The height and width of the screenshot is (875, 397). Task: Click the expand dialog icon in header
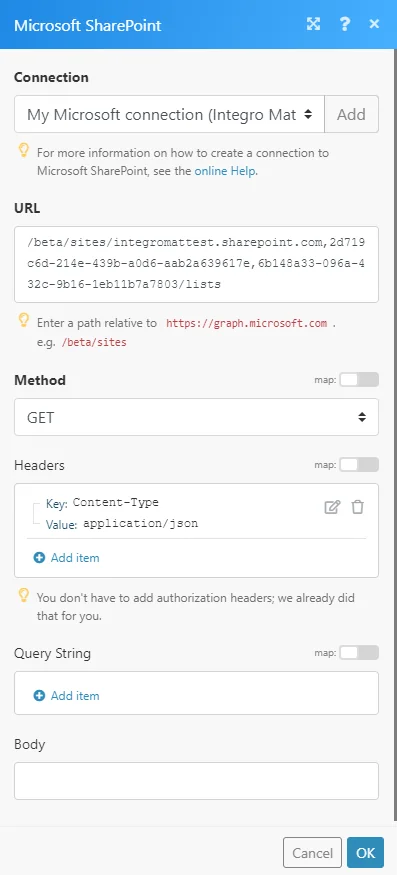313,24
